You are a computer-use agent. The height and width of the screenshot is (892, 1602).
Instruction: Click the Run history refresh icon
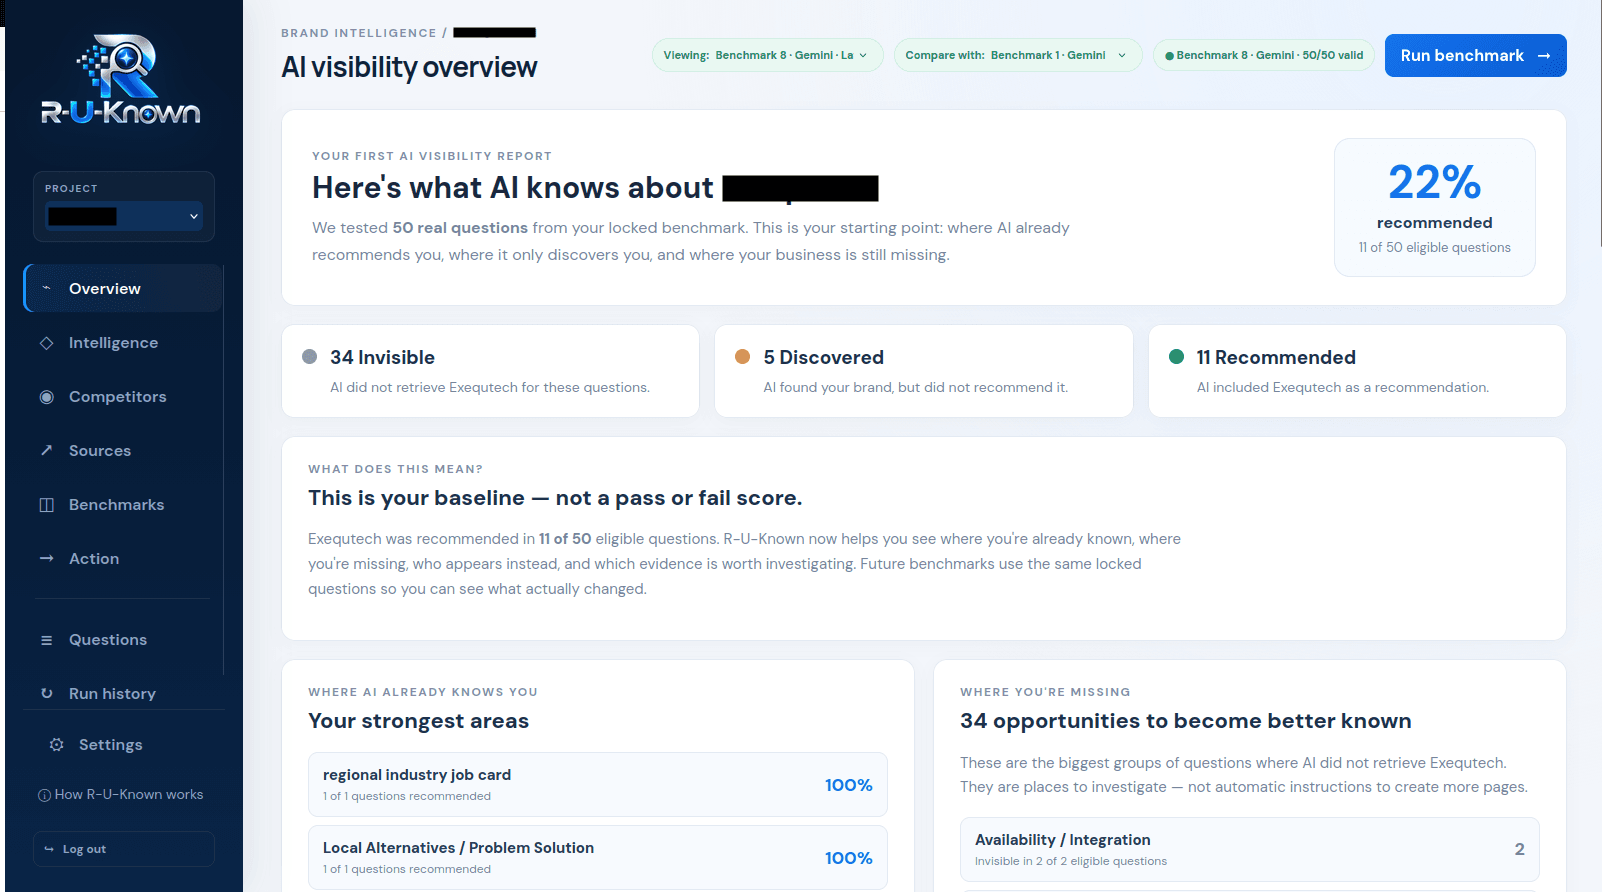point(46,693)
